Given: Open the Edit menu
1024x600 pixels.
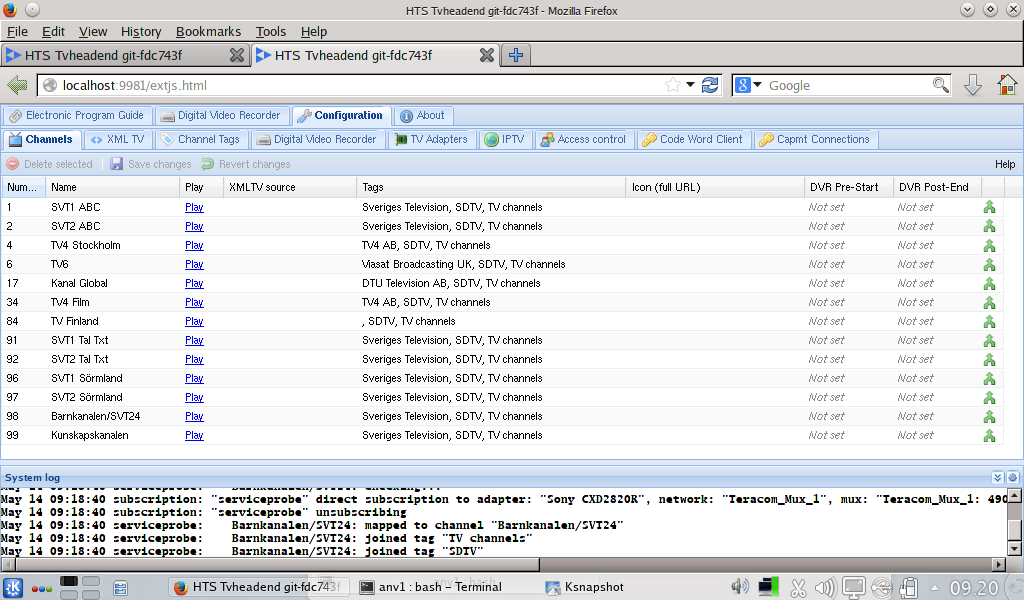Looking at the screenshot, I should click(x=53, y=31).
